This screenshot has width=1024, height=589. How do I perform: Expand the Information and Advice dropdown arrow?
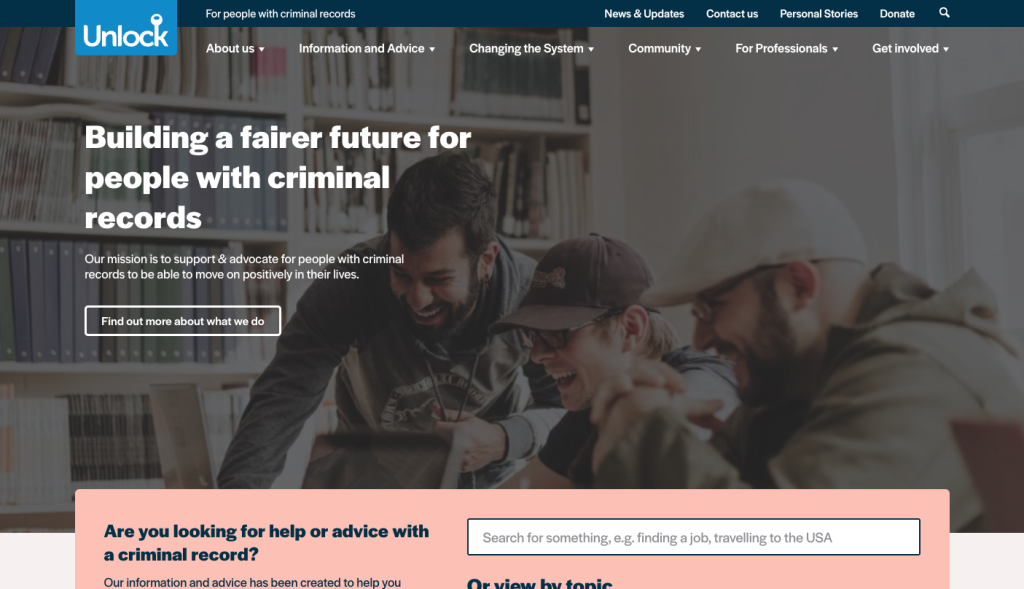(432, 49)
